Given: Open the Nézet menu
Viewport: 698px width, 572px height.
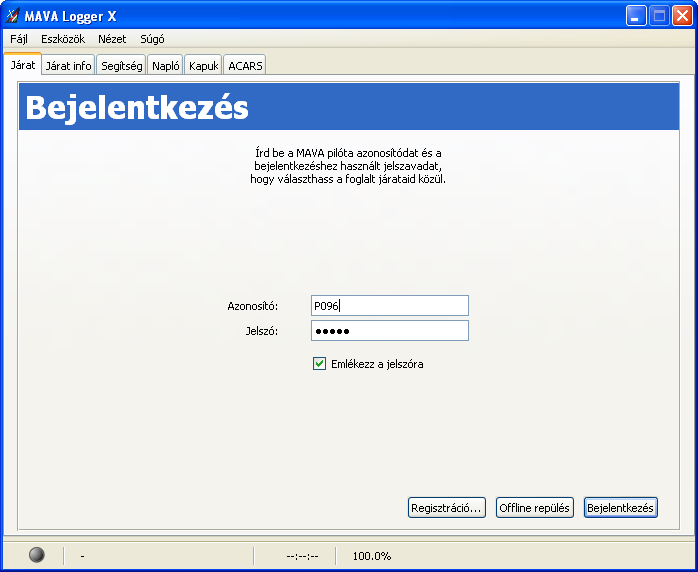Looking at the screenshot, I should 112,39.
